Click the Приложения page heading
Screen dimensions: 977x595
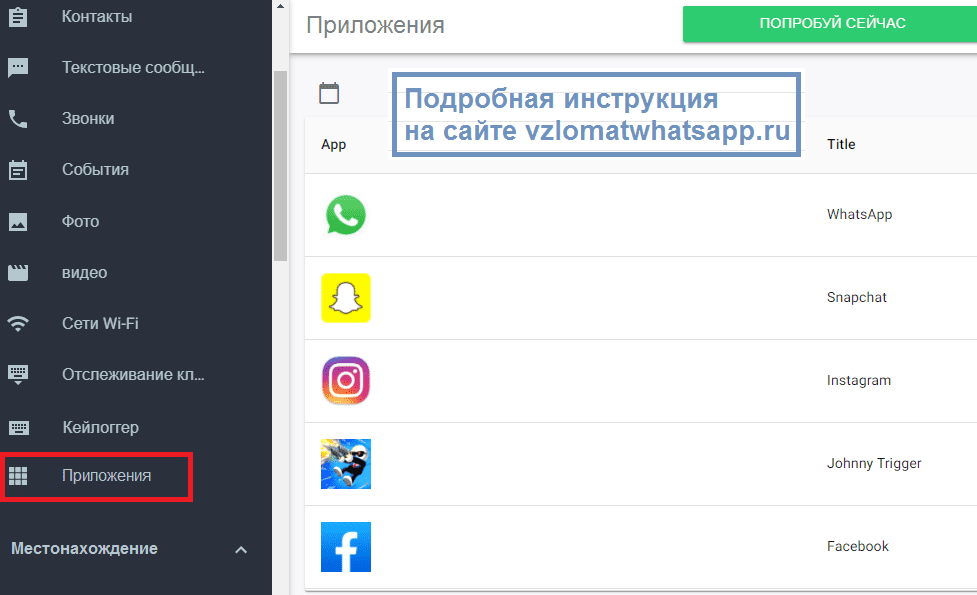pyautogui.click(x=375, y=26)
